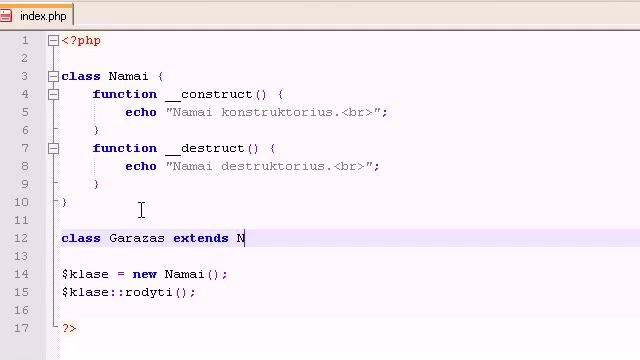Click 'function' keyword on line 4
Screen dimensions: 640x360
124,94
